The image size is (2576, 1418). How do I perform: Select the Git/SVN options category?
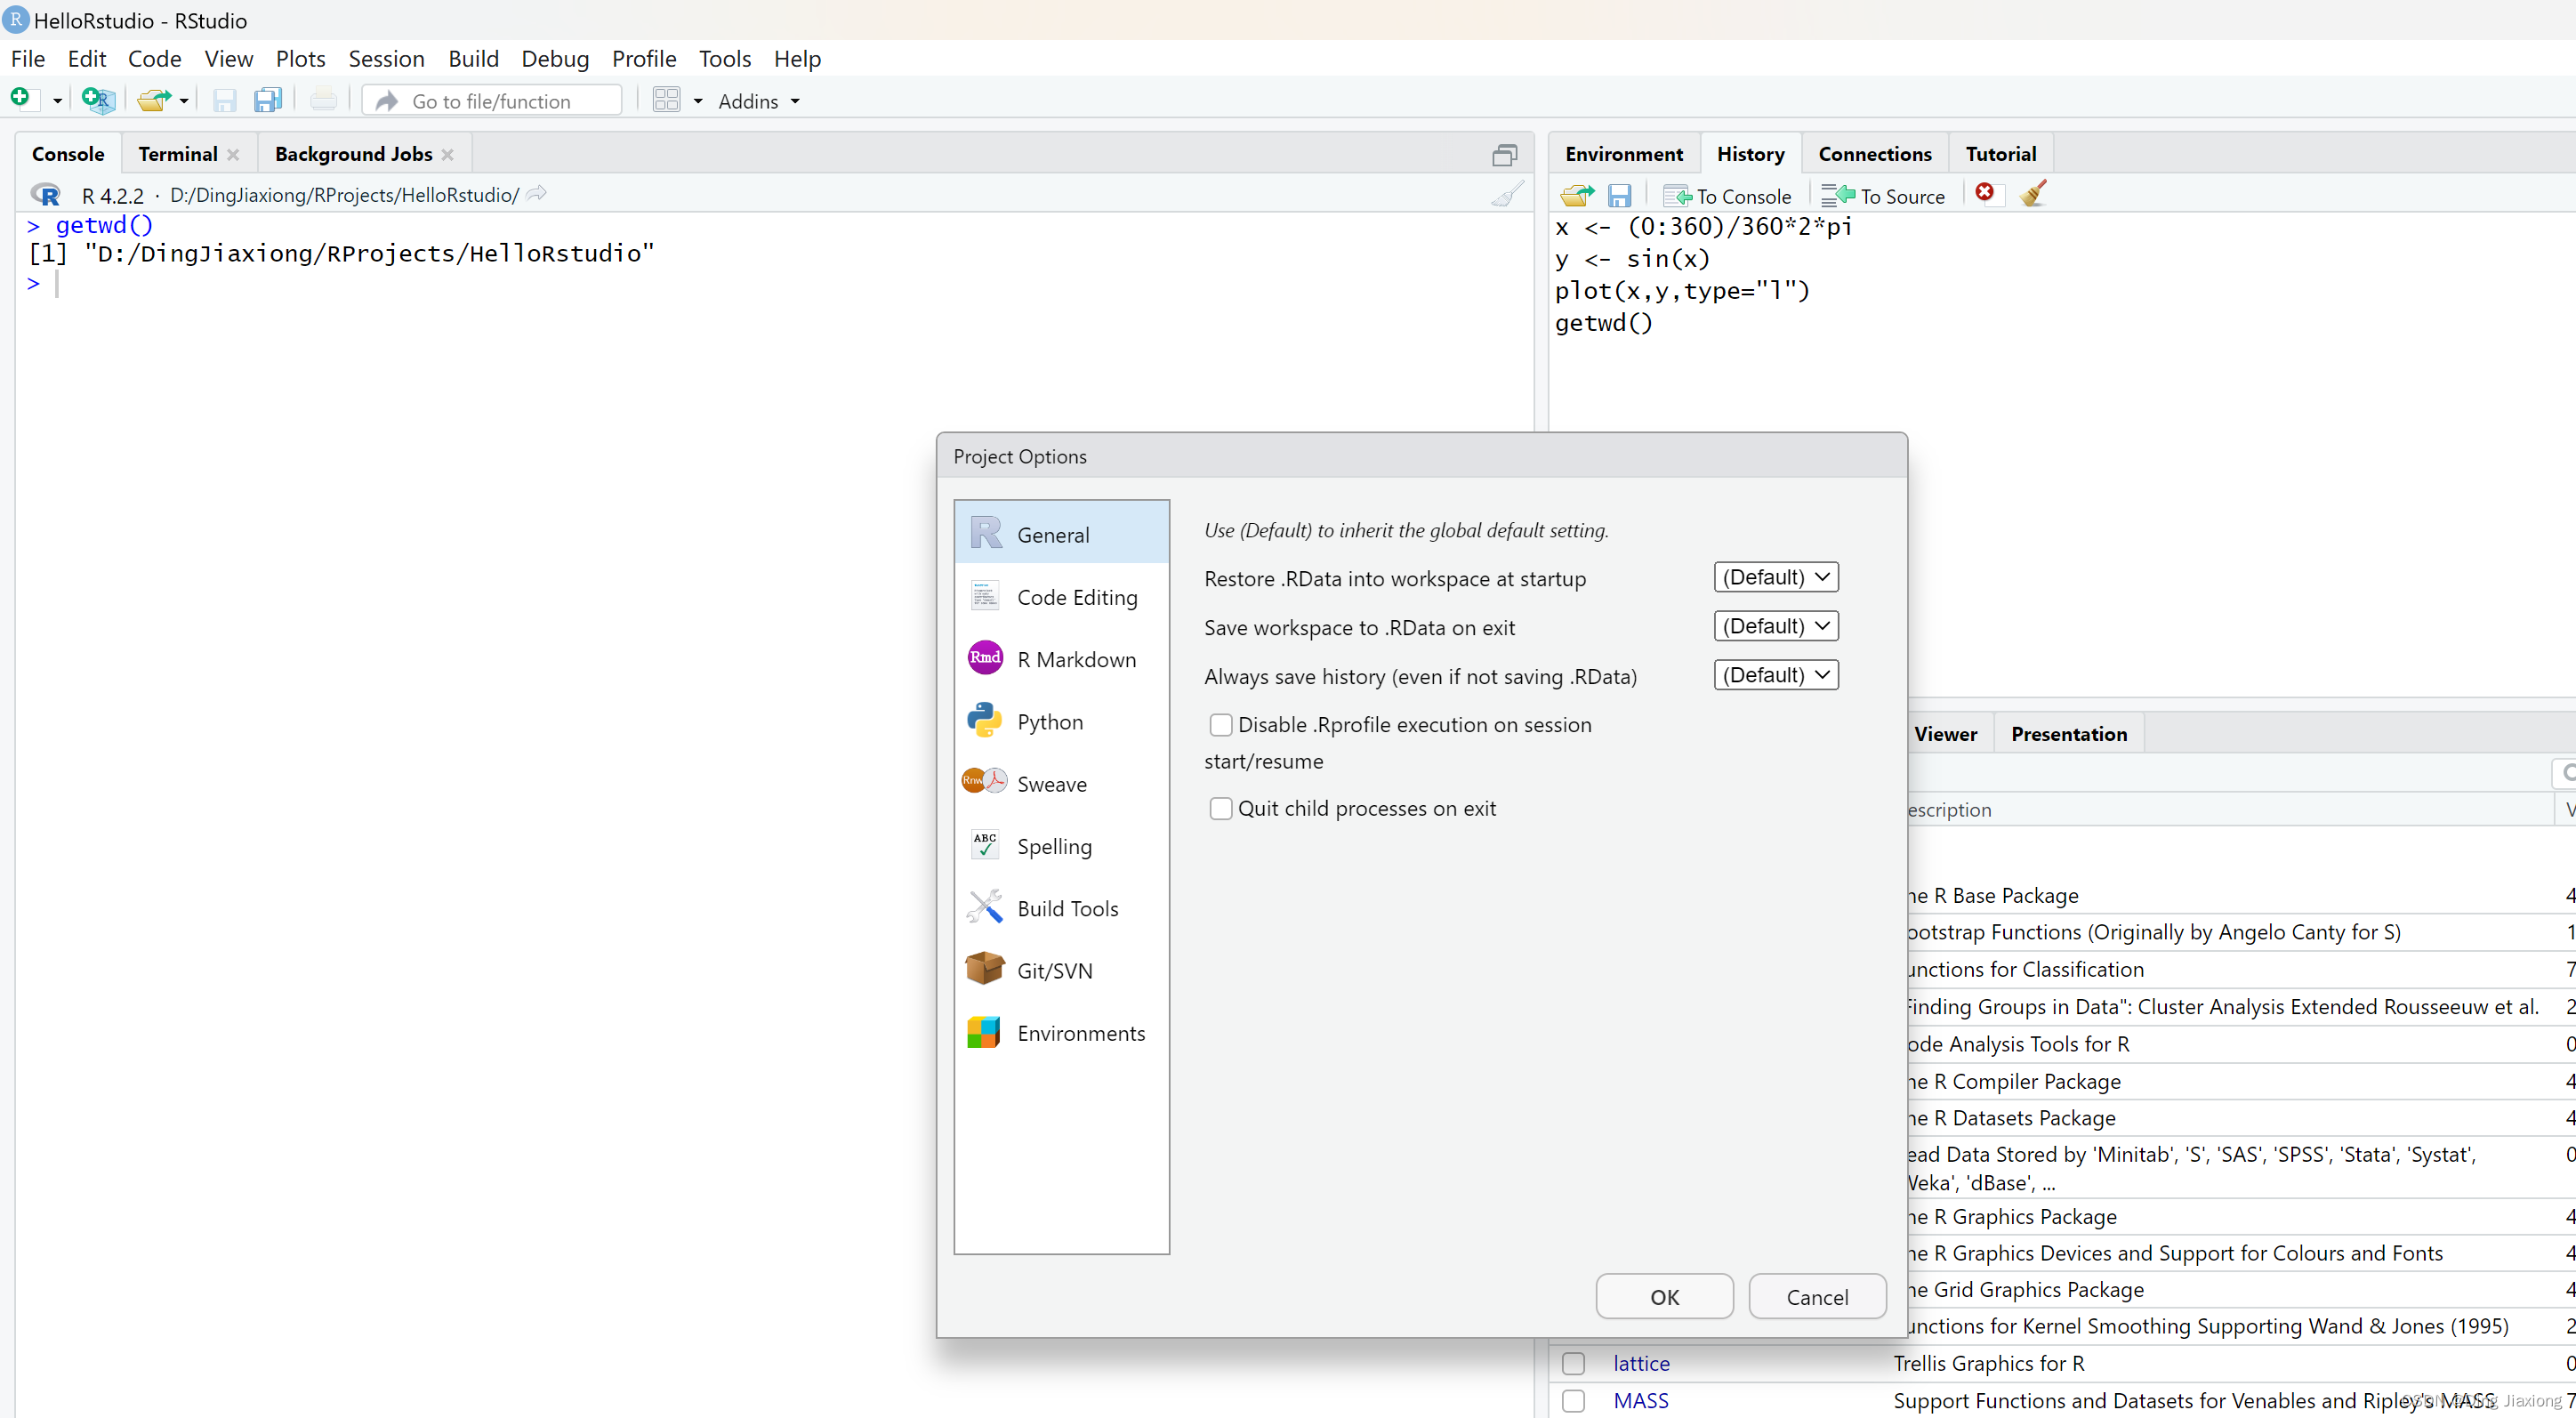click(1054, 970)
